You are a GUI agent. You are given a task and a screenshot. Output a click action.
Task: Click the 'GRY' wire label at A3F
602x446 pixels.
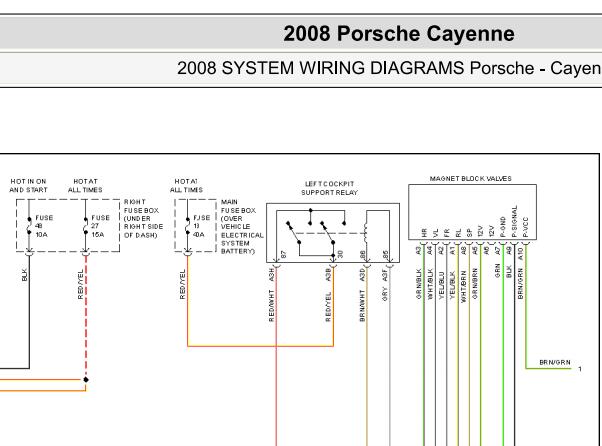pos(385,294)
